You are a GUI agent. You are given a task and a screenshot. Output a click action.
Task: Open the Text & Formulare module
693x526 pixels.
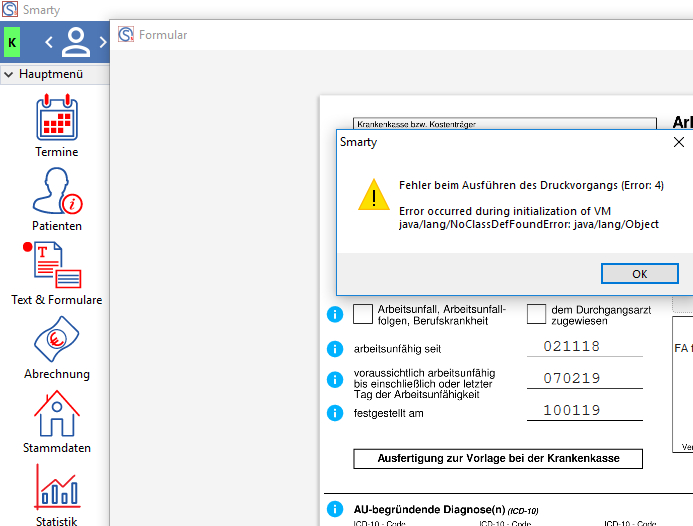57,274
